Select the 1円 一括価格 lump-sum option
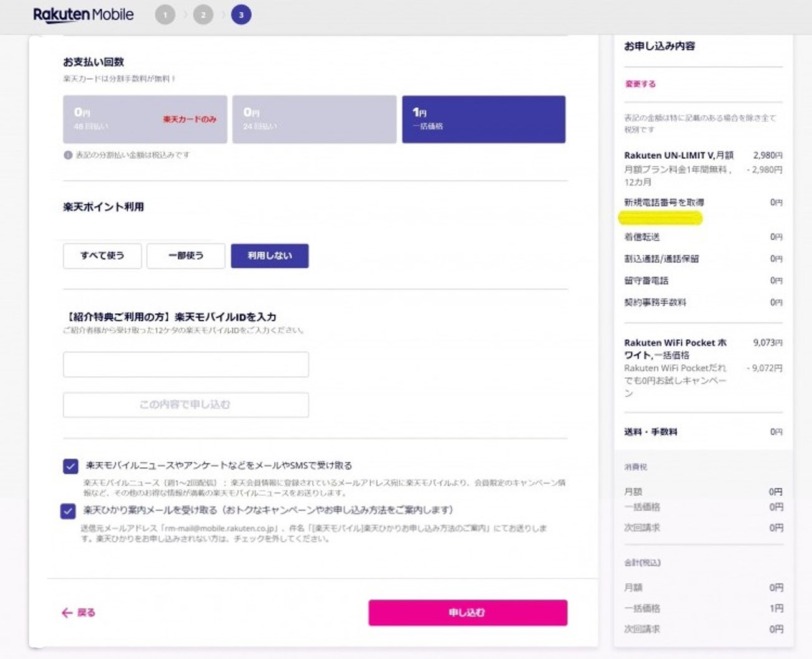The width and height of the screenshot is (812, 659). pyautogui.click(x=484, y=119)
